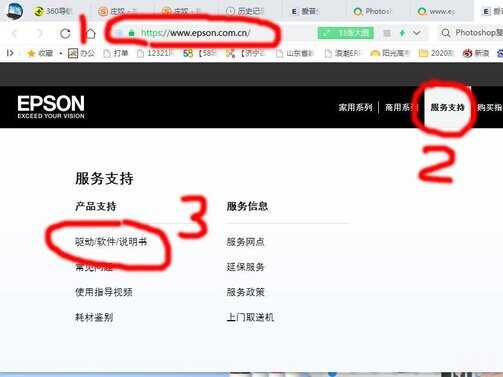The width and height of the screenshot is (503, 377).
Task: Switch to the www.e tab
Action: 436,11
